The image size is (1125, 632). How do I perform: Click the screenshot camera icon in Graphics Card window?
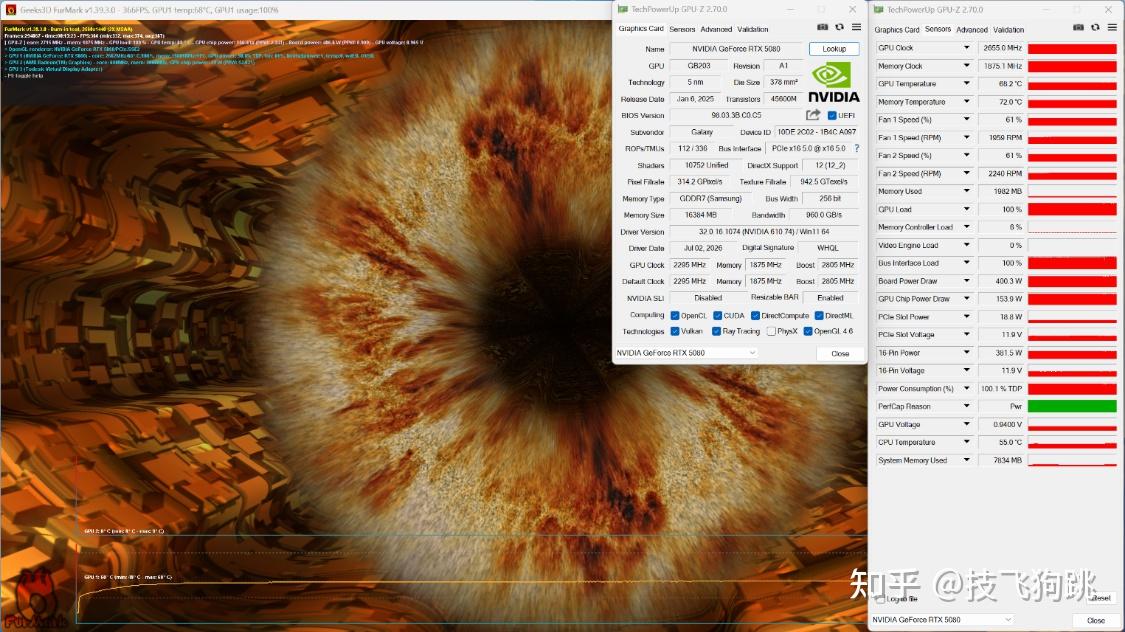pos(822,27)
